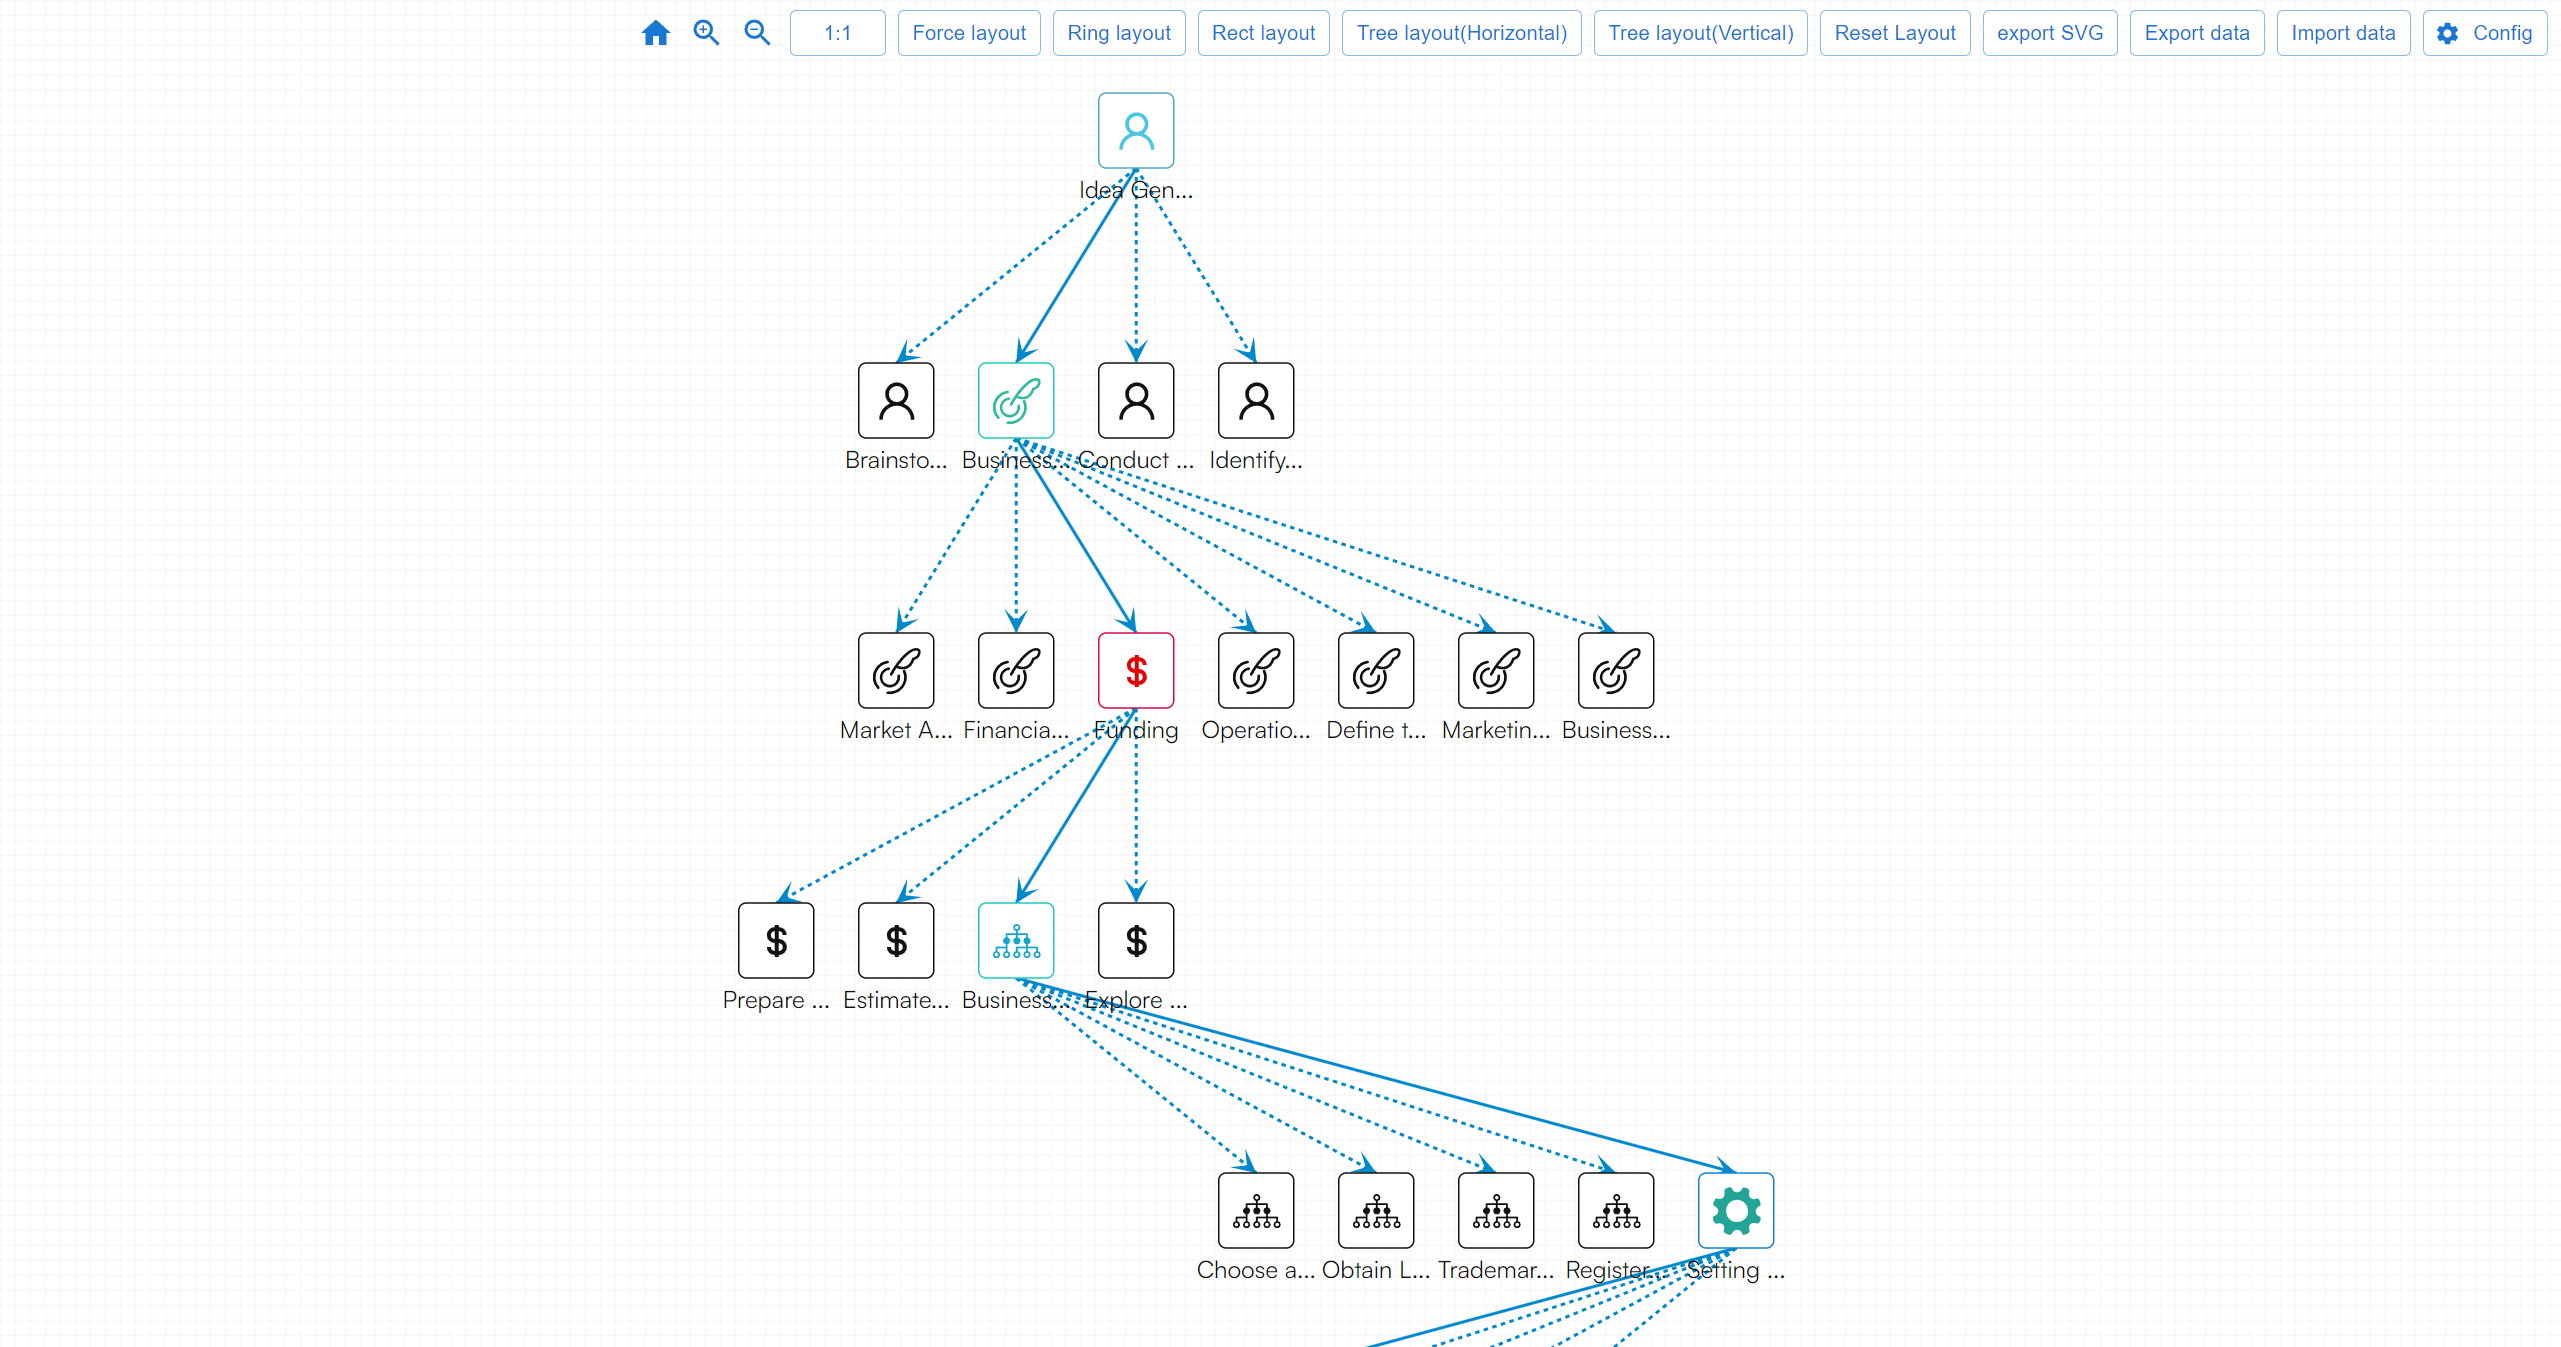Zoom out with the magnifier minus icon
The width and height of the screenshot is (2561, 1347).
[757, 33]
